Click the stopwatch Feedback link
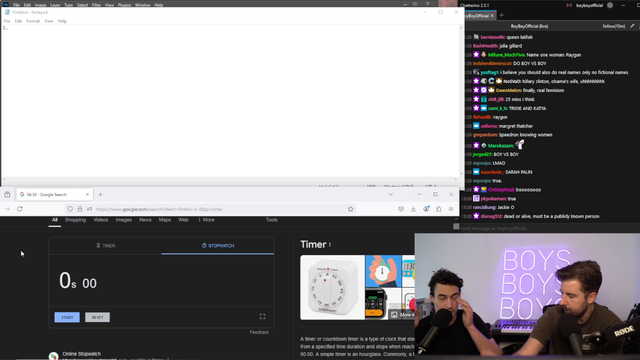 click(x=259, y=332)
